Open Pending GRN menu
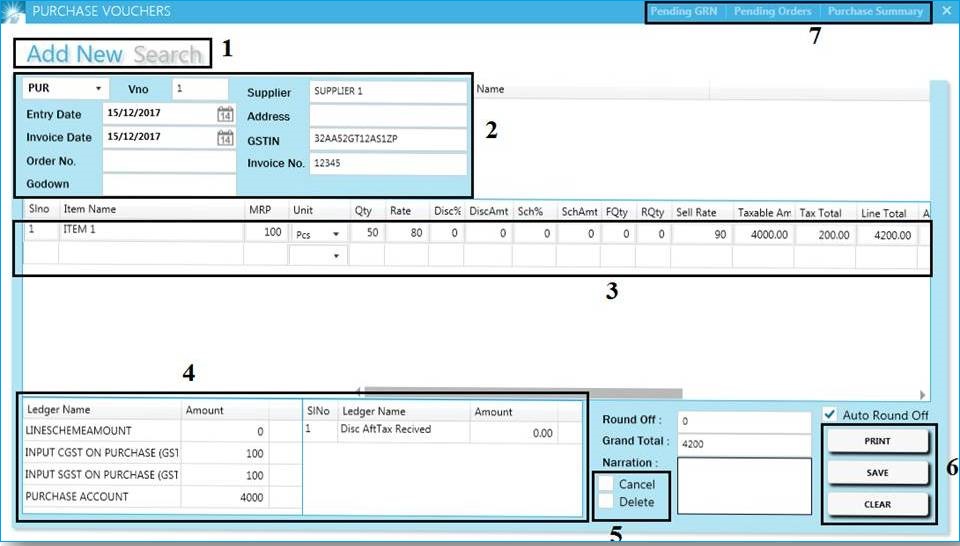960x546 pixels. click(683, 11)
